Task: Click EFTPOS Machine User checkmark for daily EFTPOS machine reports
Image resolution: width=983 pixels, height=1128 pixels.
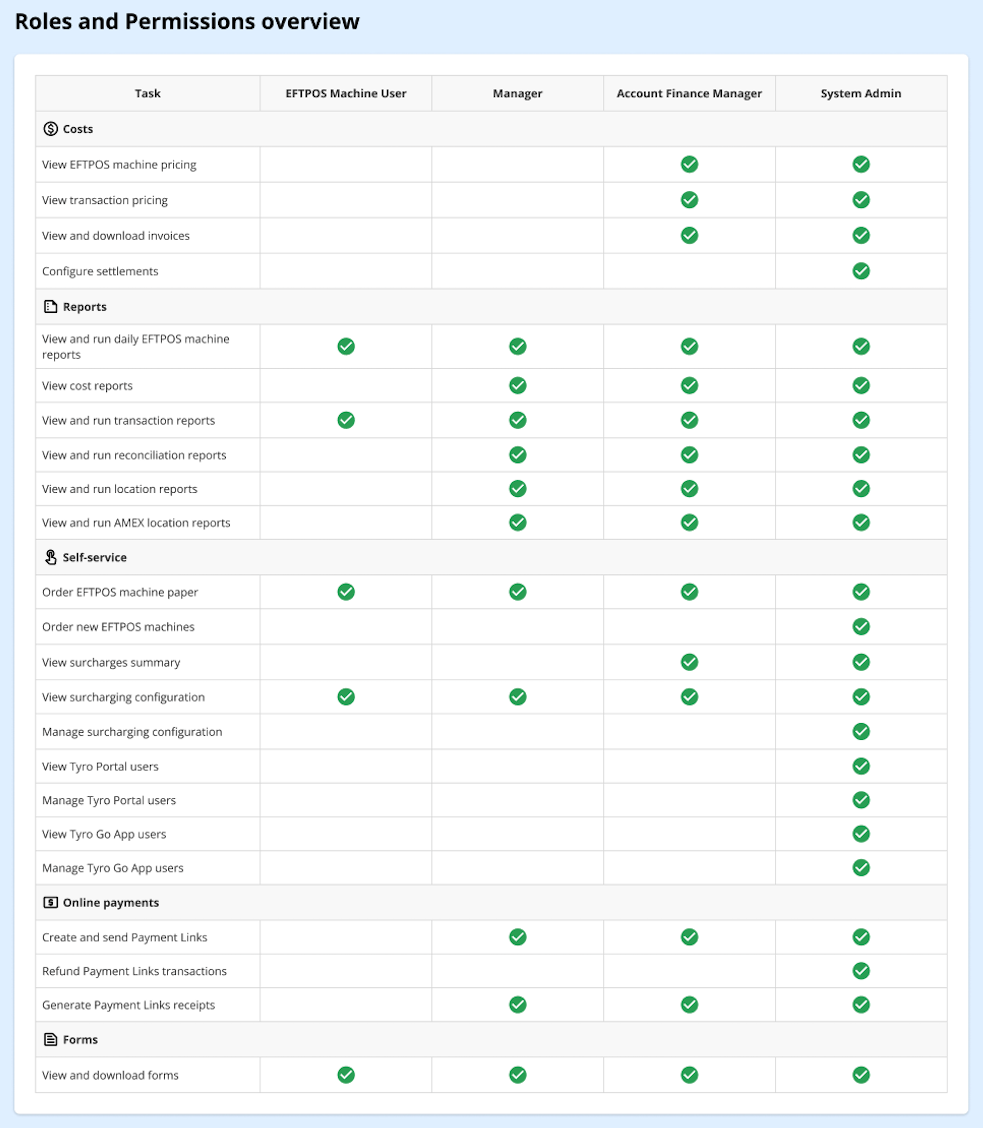Action: click(346, 346)
